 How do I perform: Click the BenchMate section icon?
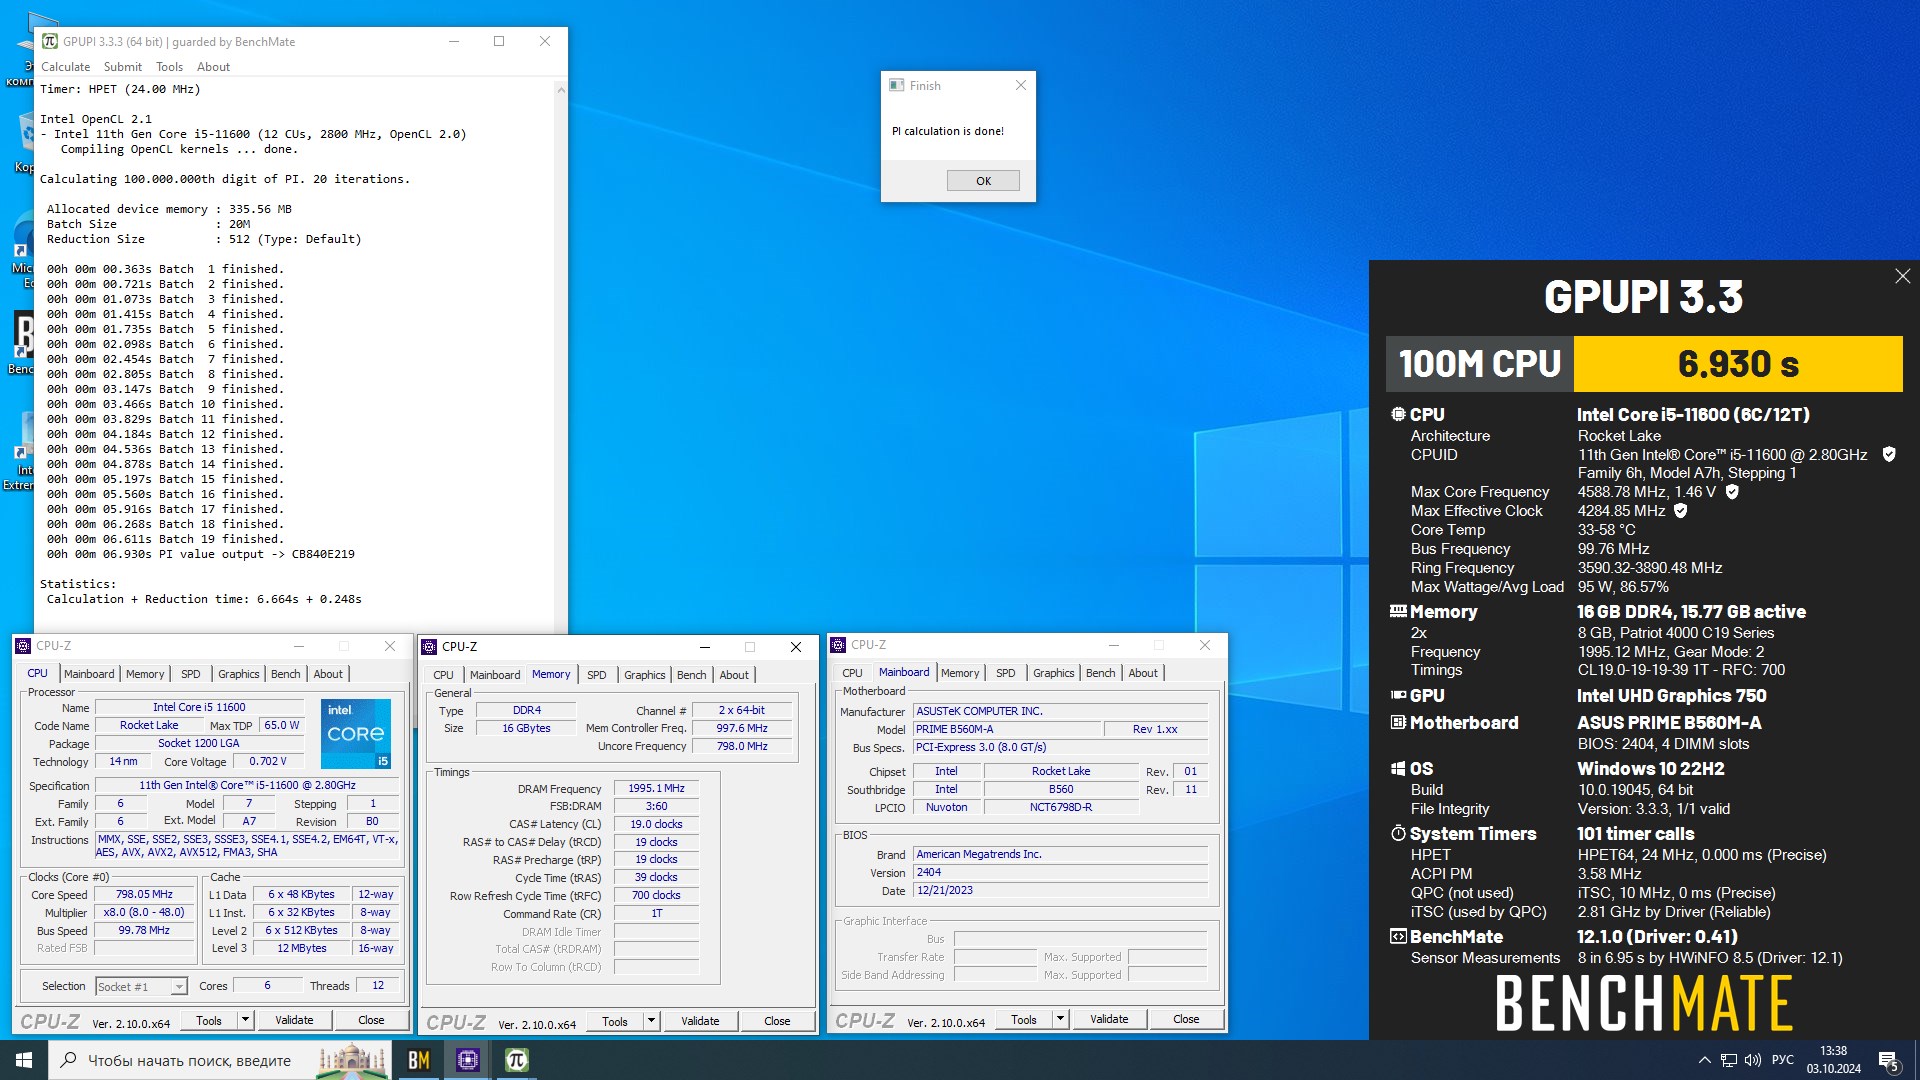point(1398,936)
